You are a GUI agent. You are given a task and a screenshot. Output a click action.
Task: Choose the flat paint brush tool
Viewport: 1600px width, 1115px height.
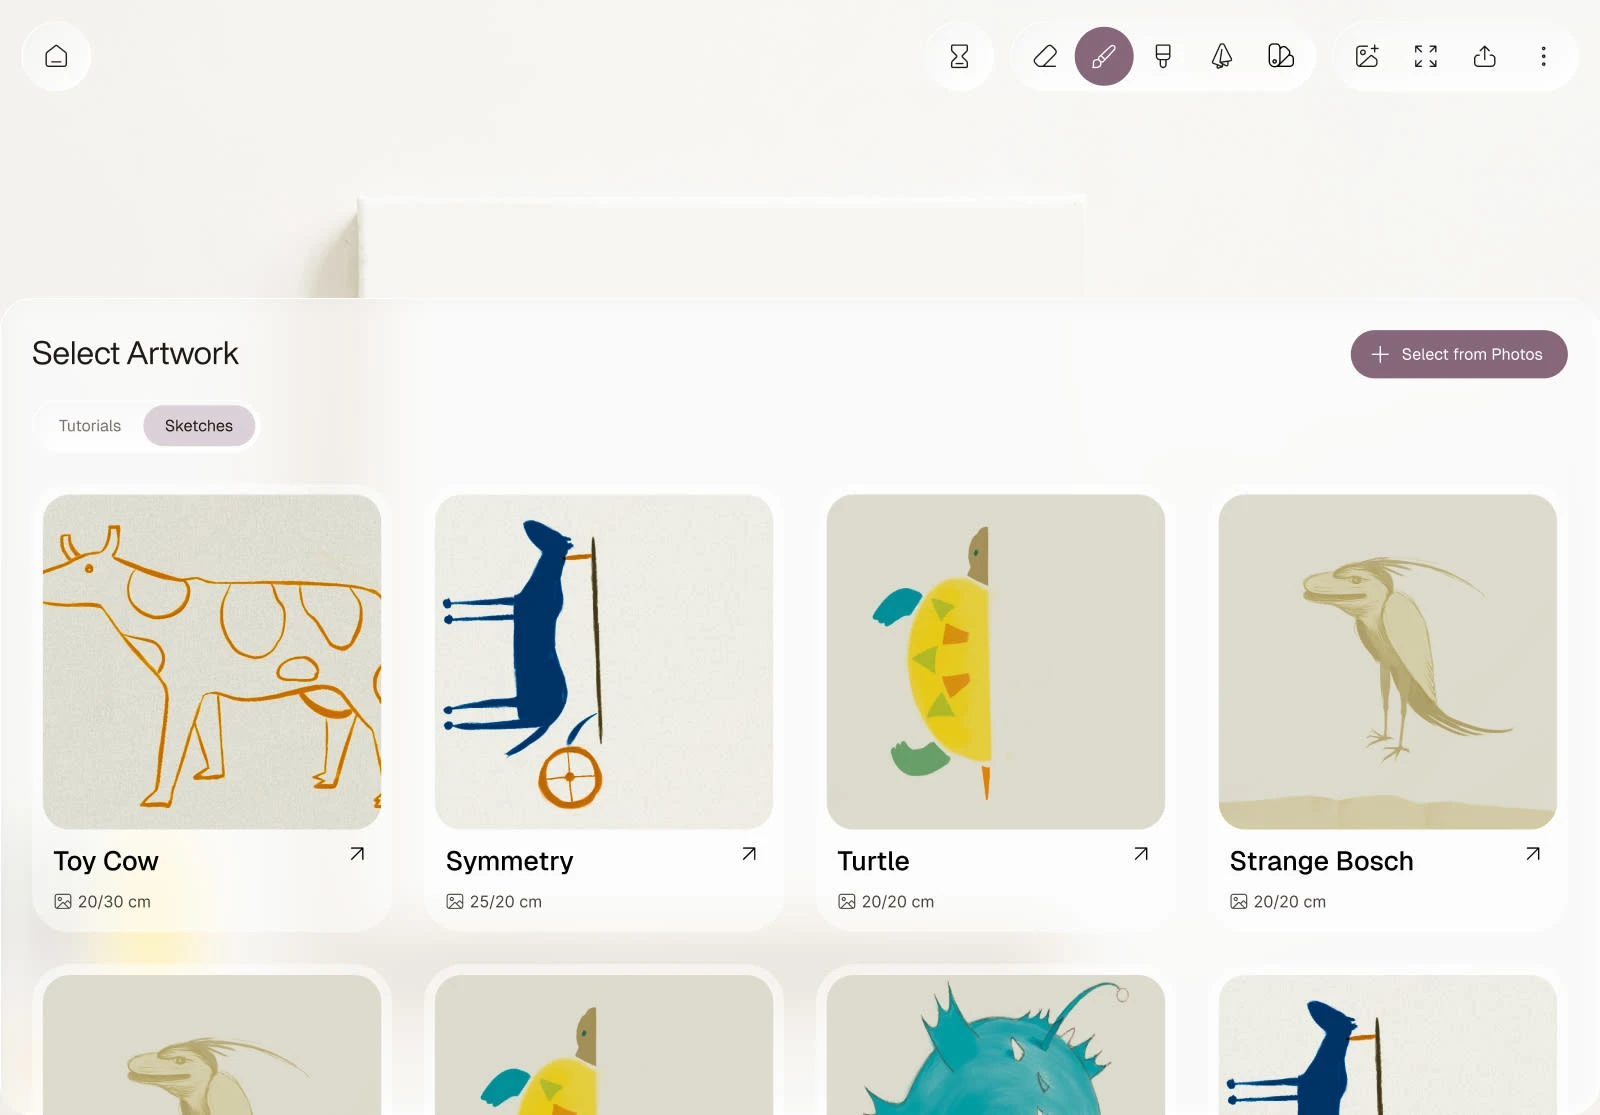point(1163,56)
